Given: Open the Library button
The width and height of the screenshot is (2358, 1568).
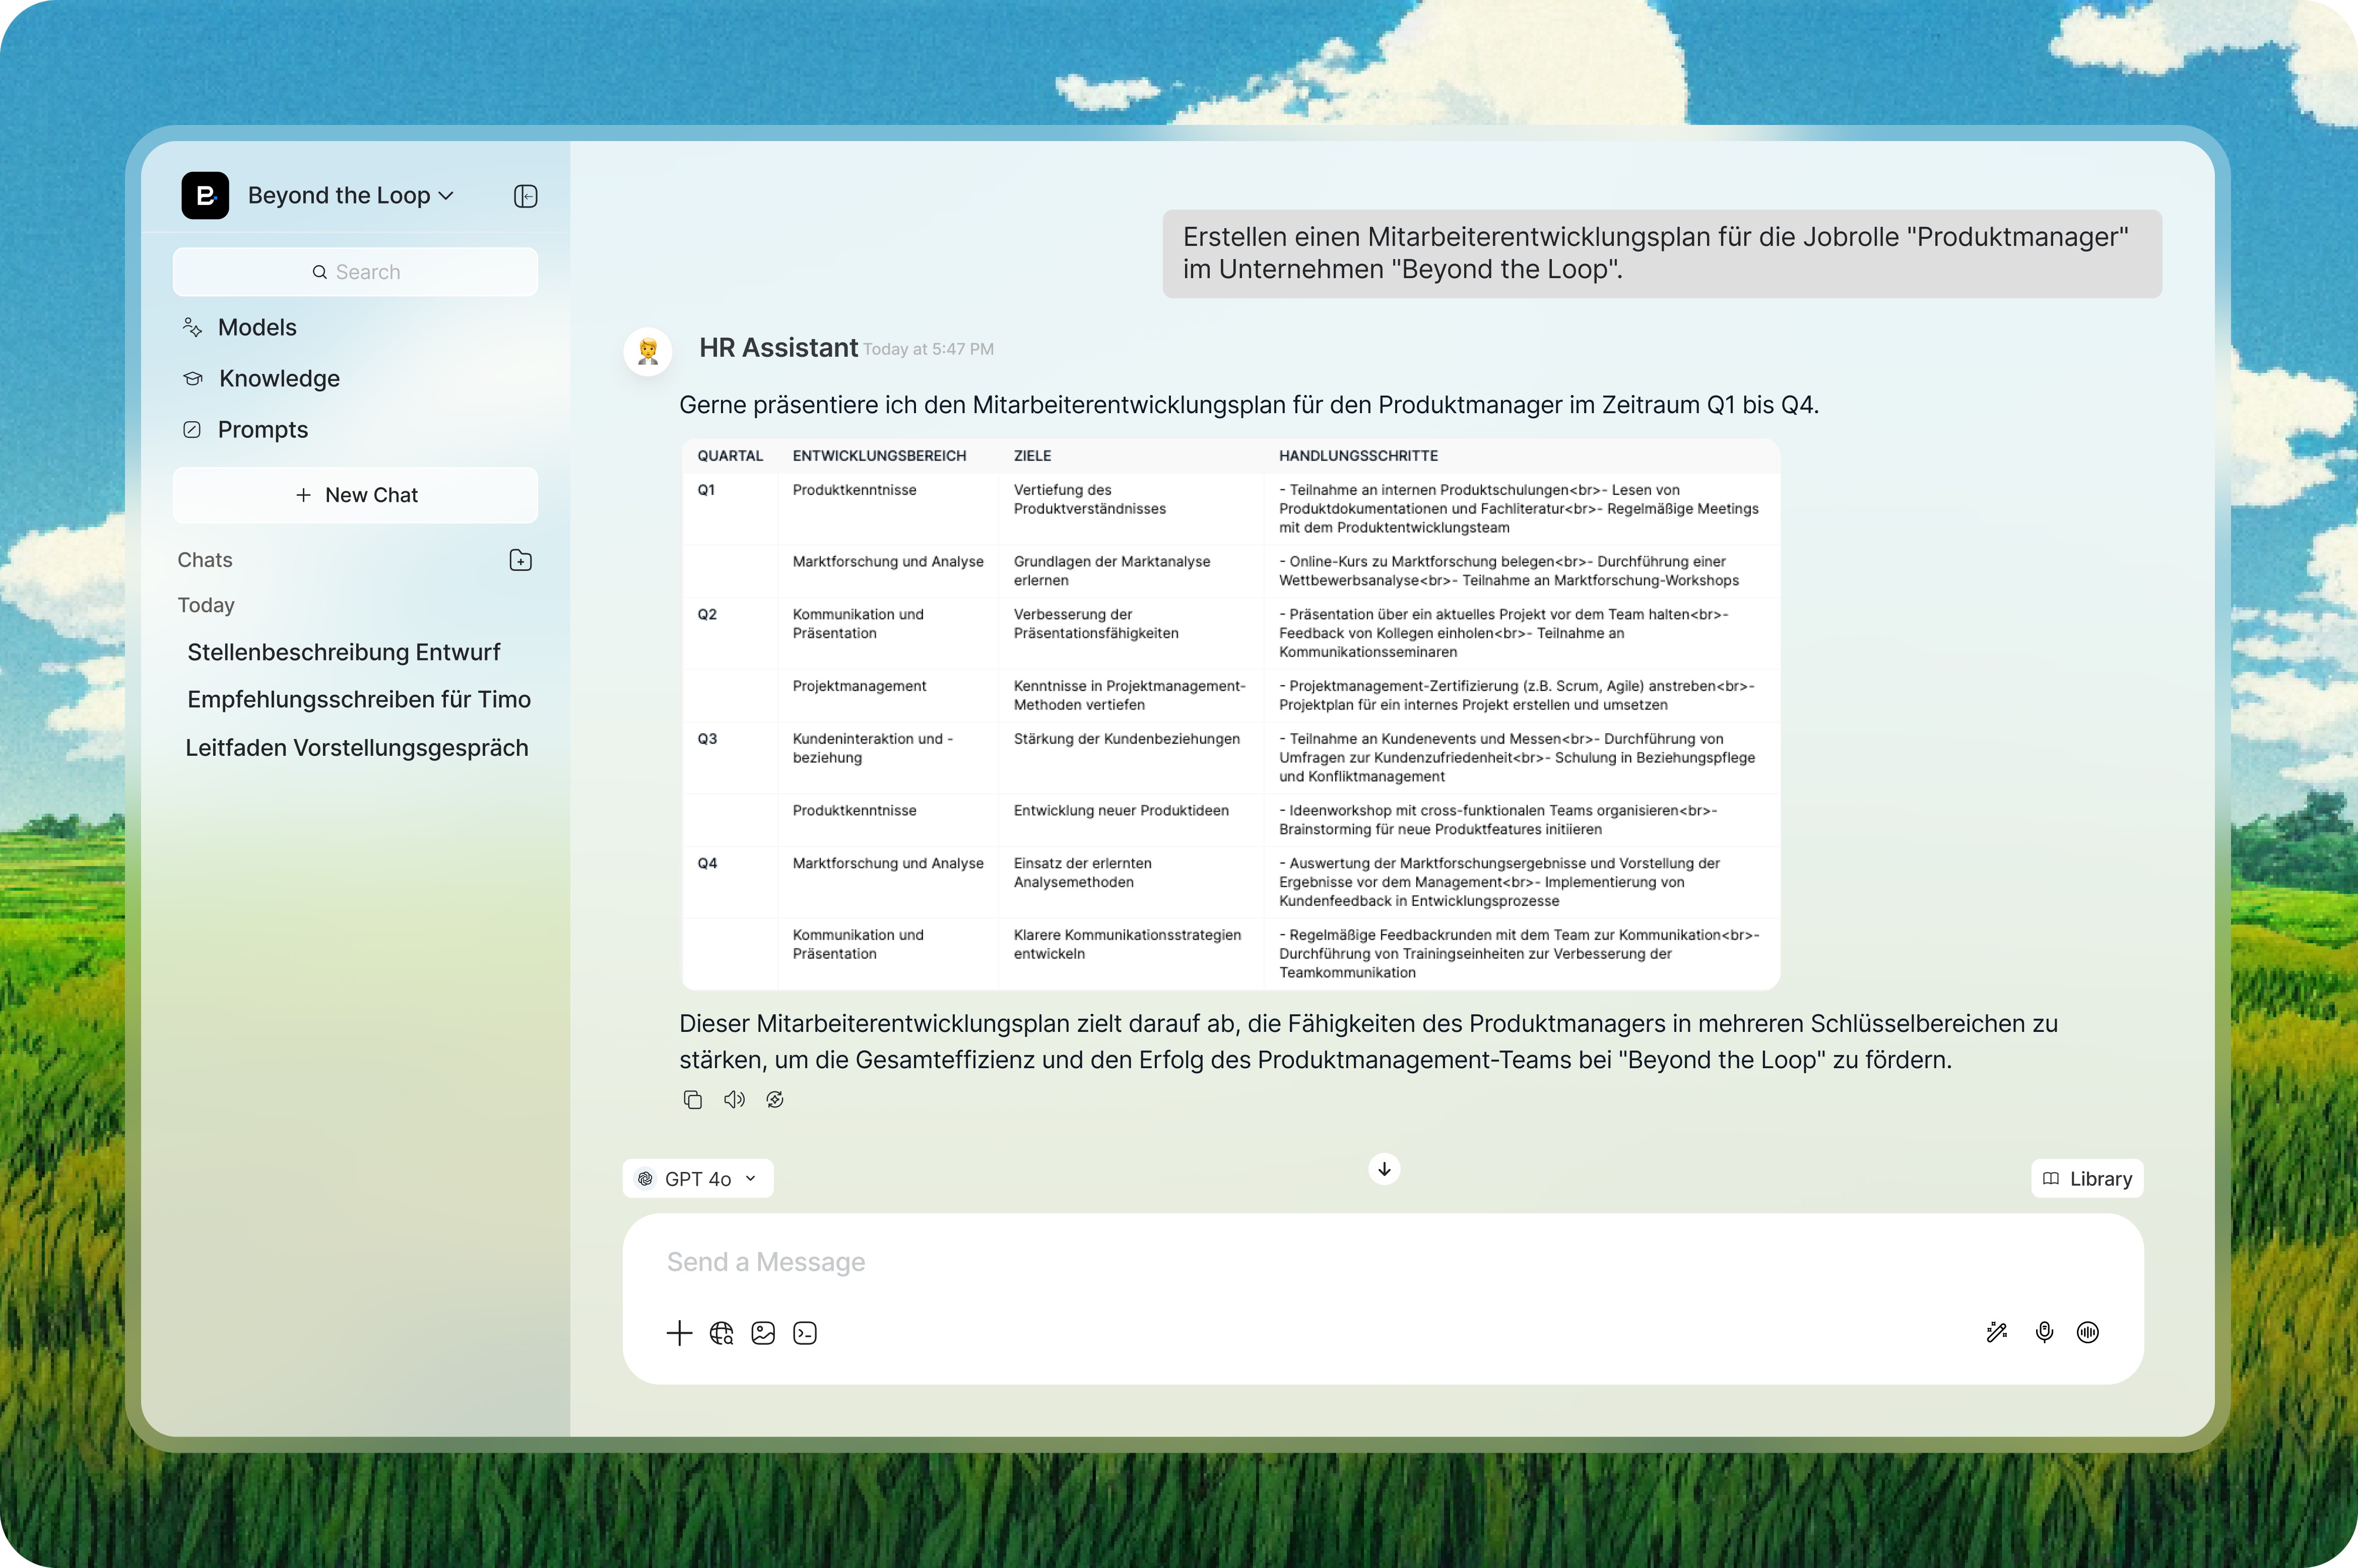Looking at the screenshot, I should click(2087, 1179).
